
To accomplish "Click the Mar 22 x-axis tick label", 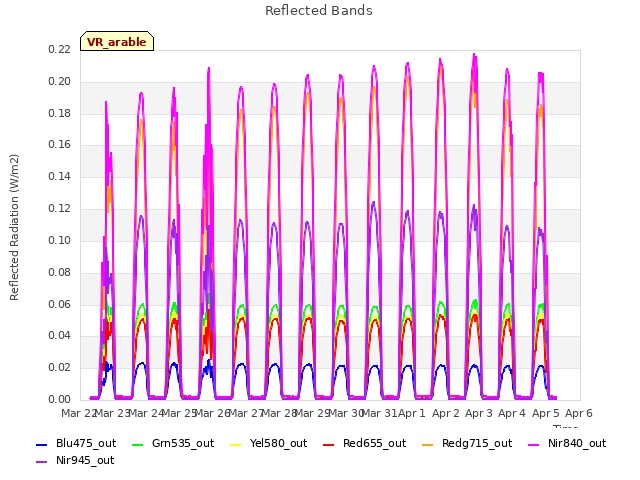I will tap(78, 413).
